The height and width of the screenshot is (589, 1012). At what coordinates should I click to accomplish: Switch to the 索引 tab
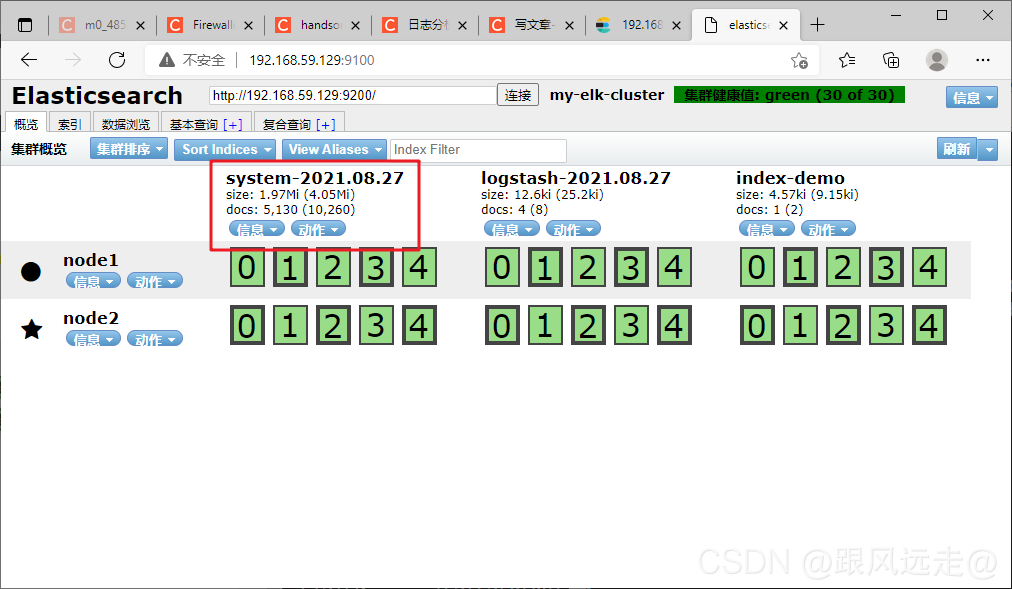[x=69, y=124]
